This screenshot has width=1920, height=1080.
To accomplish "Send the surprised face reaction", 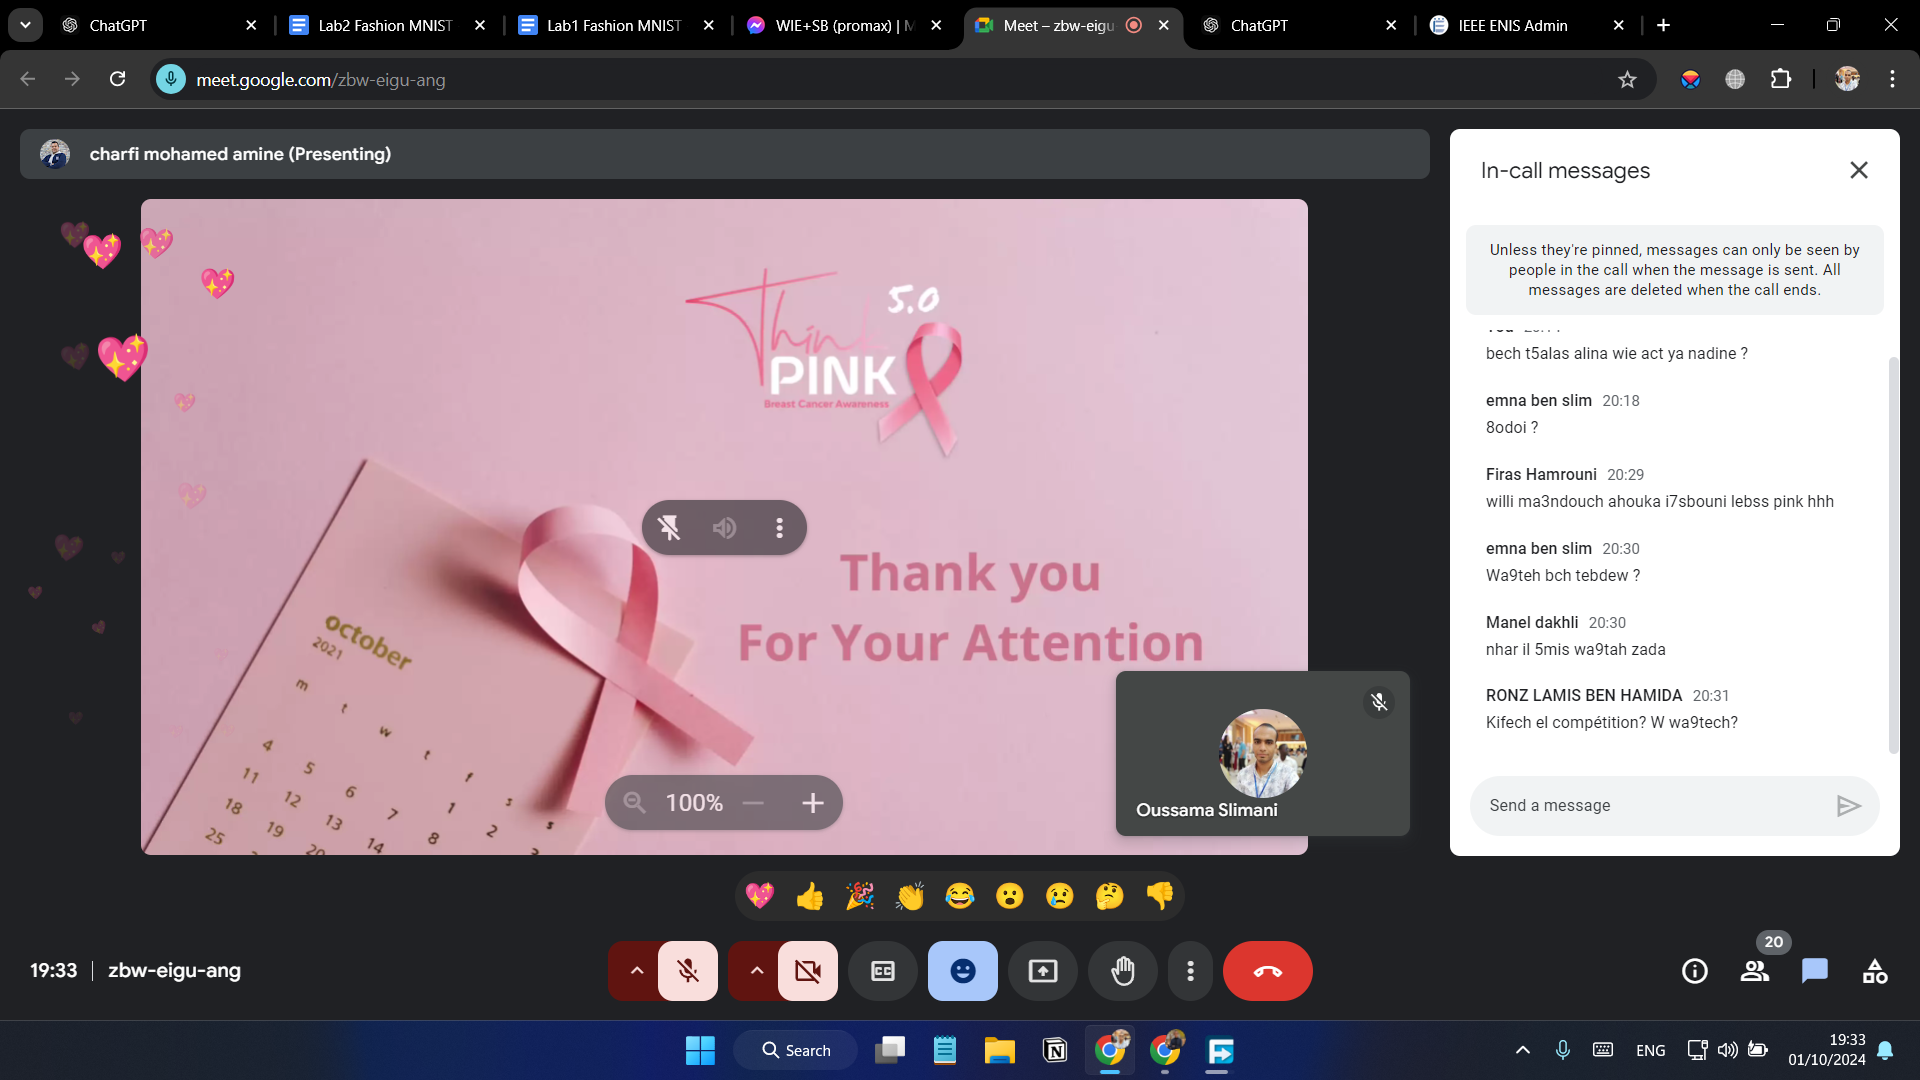I will point(1010,895).
